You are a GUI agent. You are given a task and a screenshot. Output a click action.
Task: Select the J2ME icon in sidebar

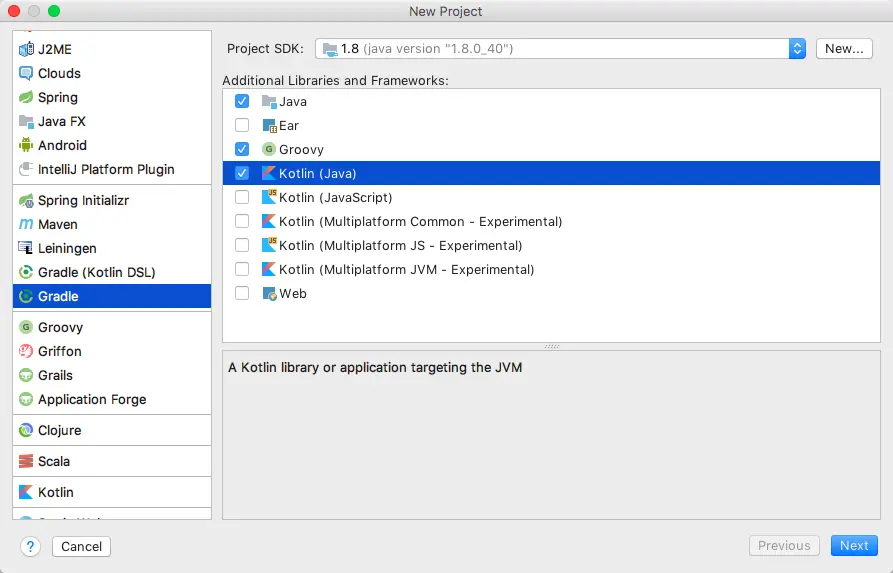(26, 50)
